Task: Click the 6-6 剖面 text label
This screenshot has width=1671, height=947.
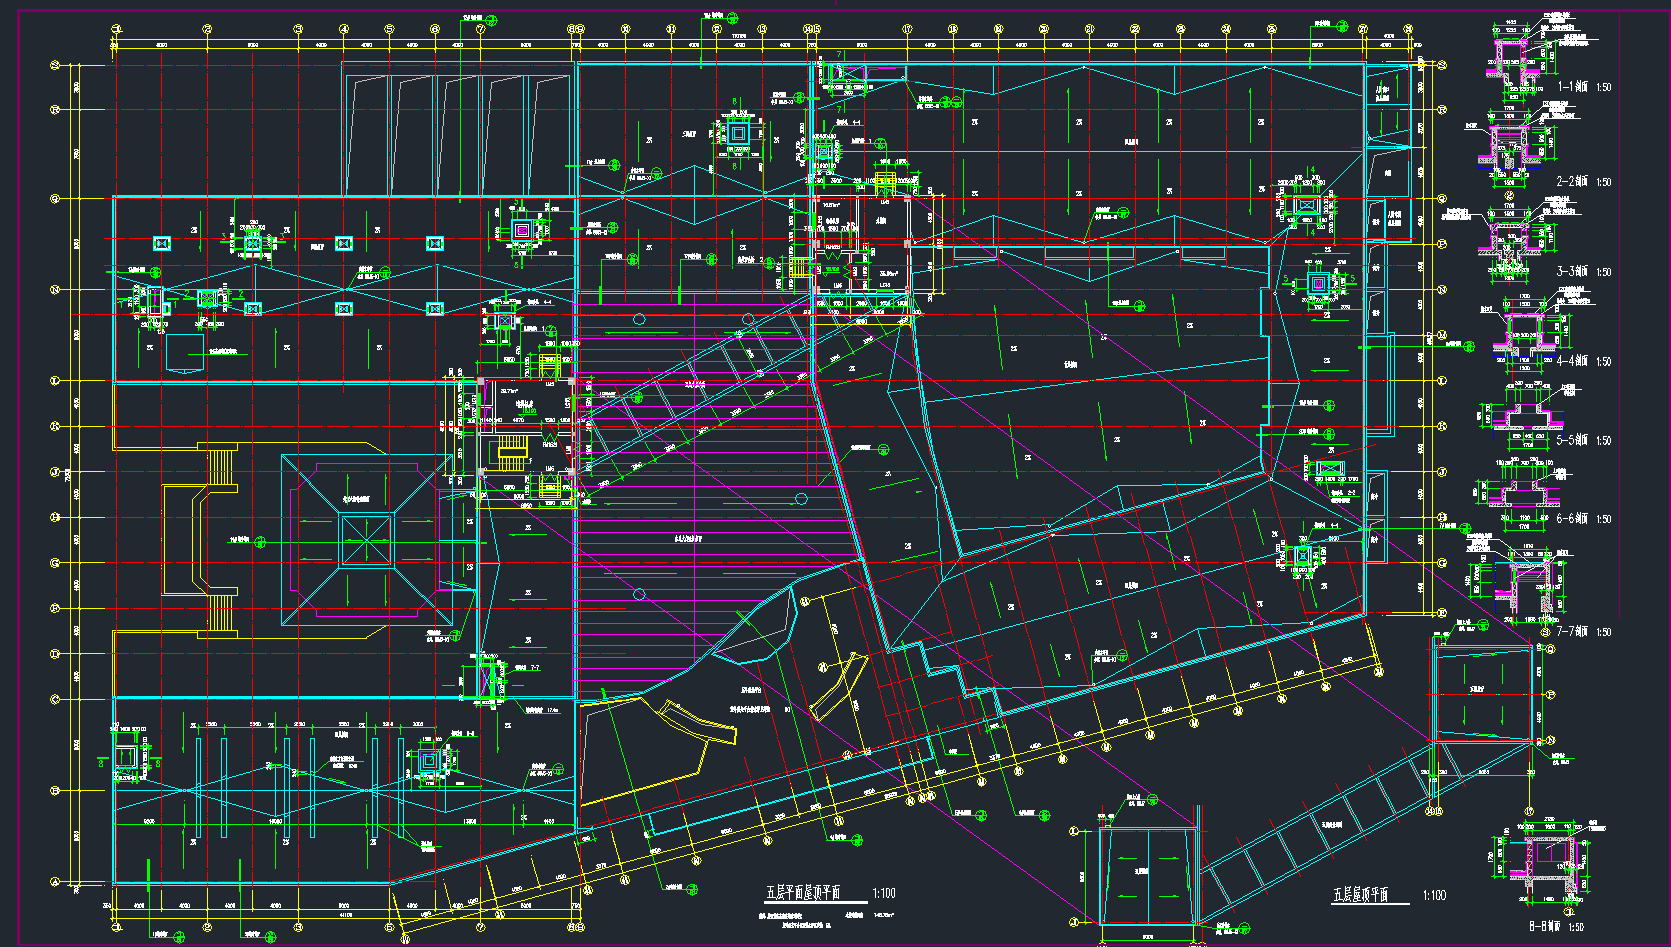Action: [x=1572, y=519]
